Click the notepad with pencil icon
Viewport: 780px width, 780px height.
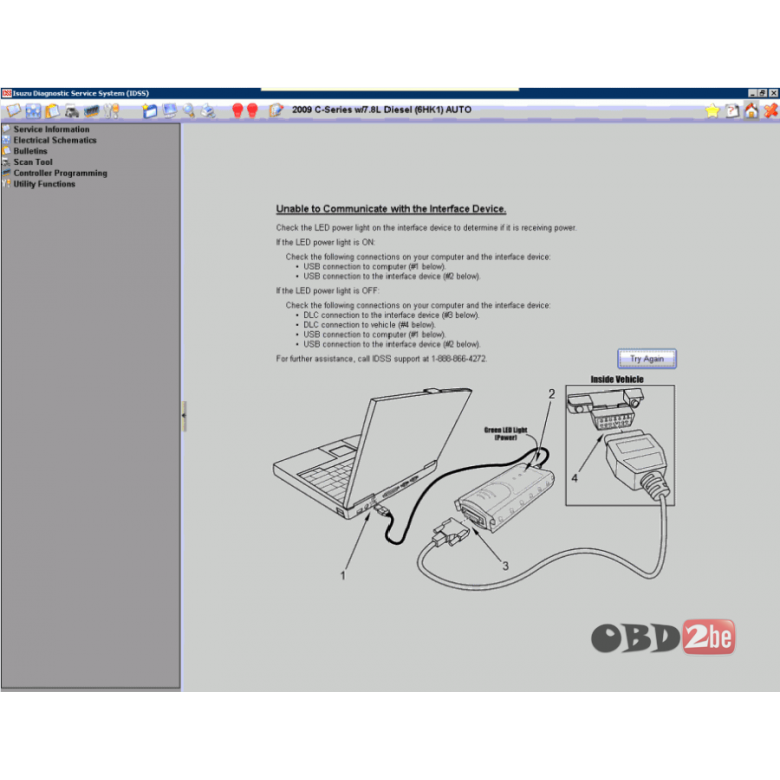point(276,110)
